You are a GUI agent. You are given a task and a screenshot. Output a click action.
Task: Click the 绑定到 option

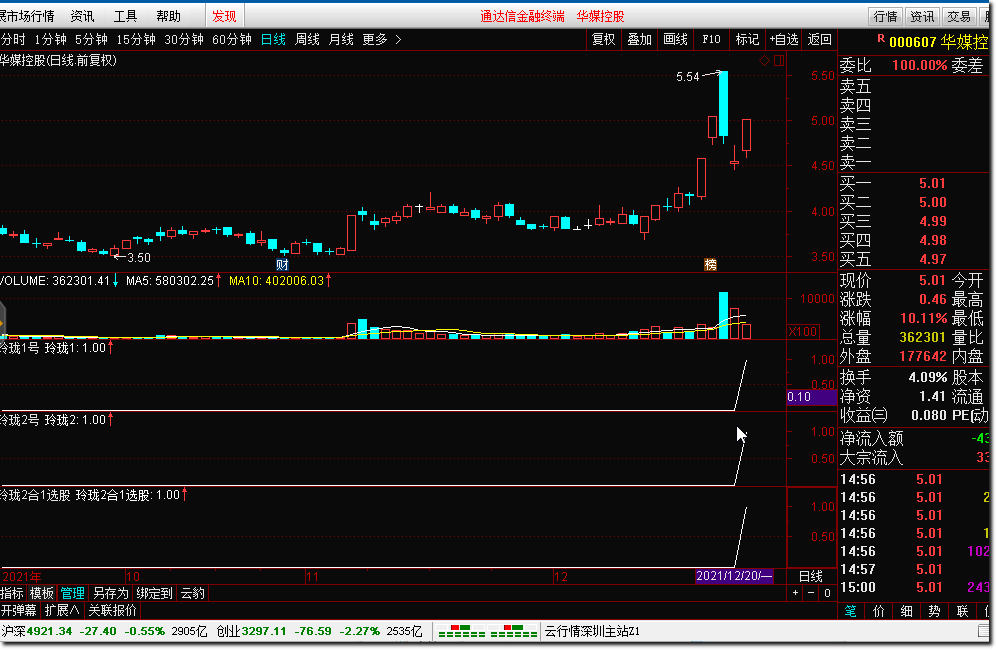[x=155, y=593]
